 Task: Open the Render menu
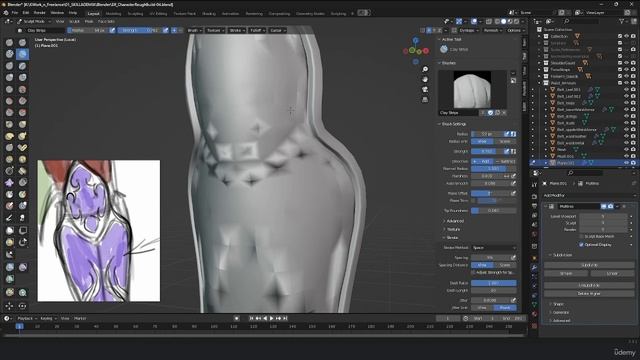click(x=39, y=13)
